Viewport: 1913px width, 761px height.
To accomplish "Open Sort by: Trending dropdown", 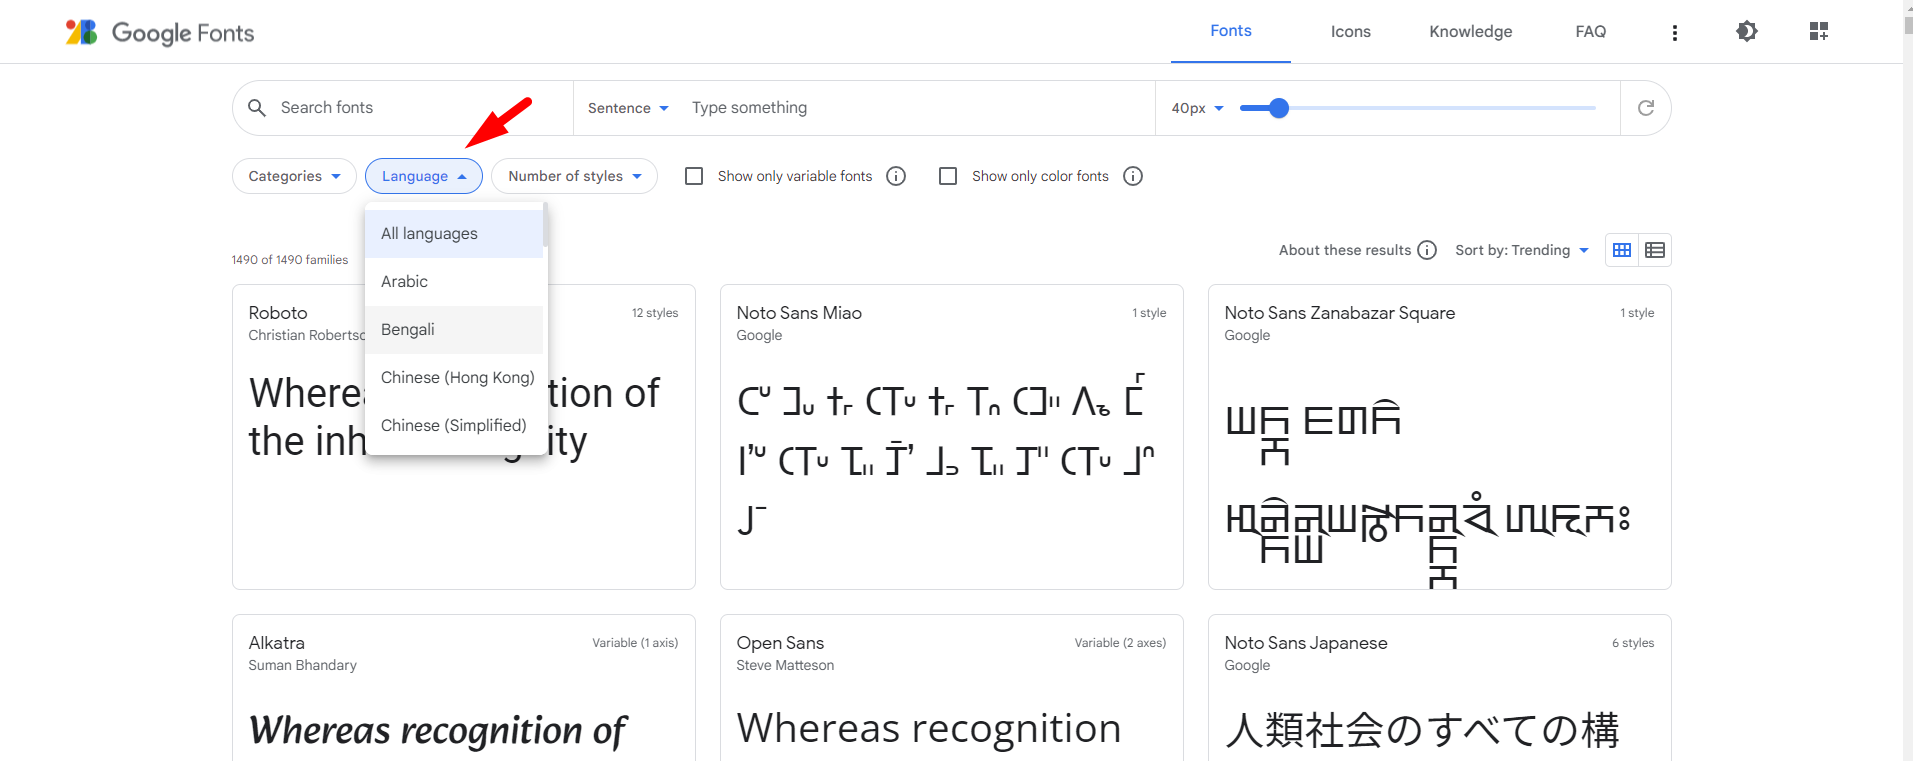I will pyautogui.click(x=1522, y=250).
